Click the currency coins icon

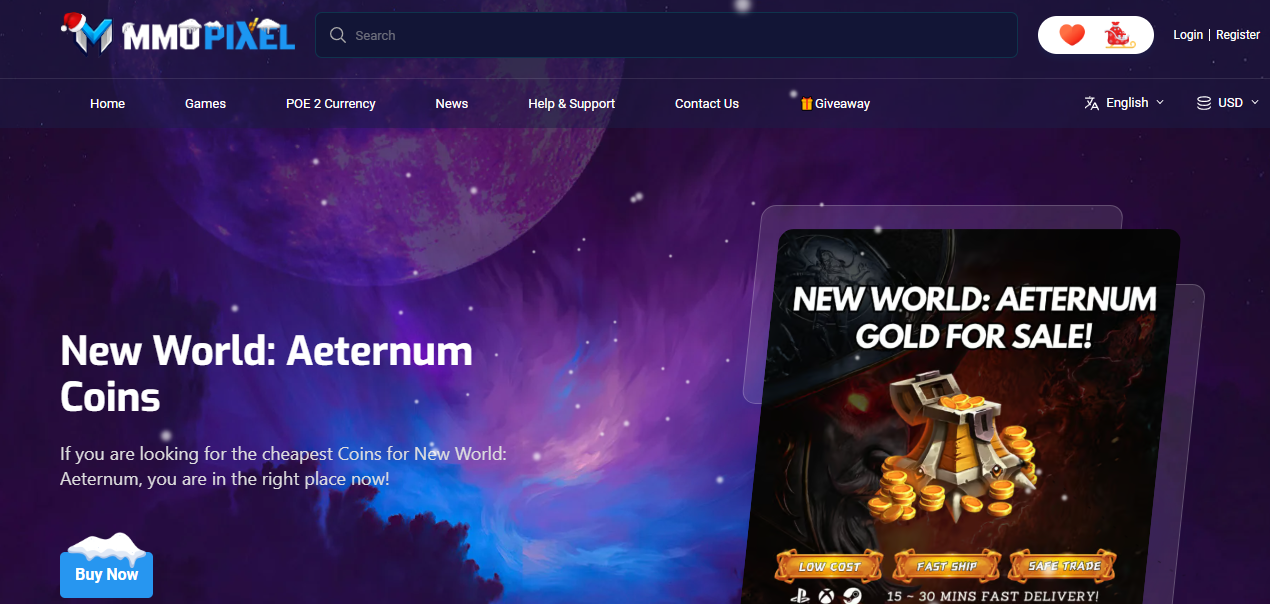click(x=1204, y=103)
